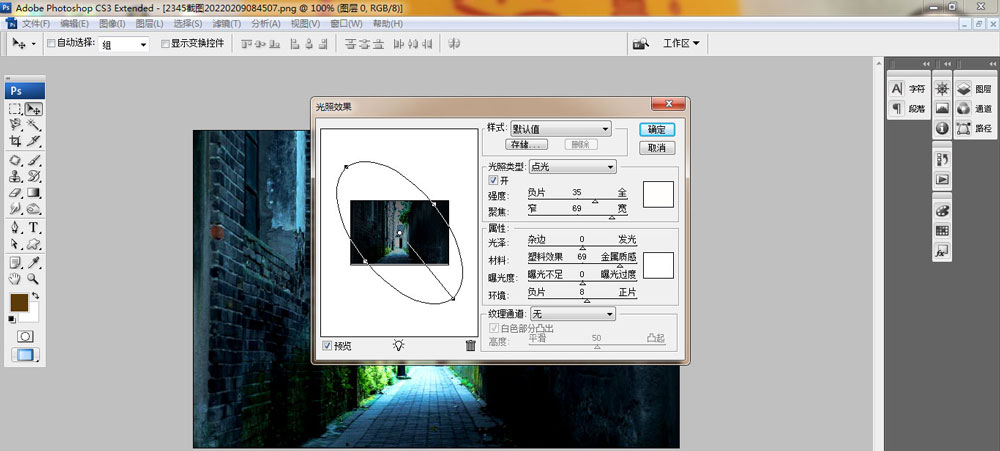Select the Eyedropper tool
This screenshot has height=451, width=1000.
(34, 263)
